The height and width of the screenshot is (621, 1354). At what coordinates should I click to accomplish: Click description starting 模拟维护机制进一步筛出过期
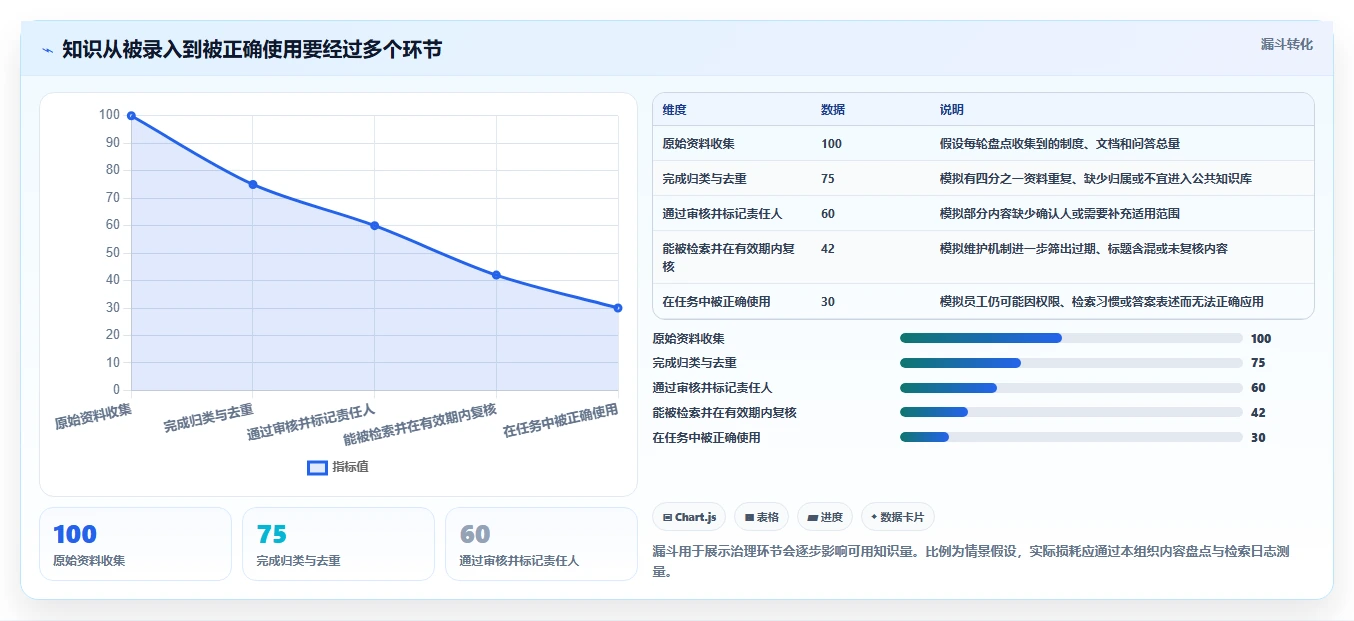pos(1084,248)
